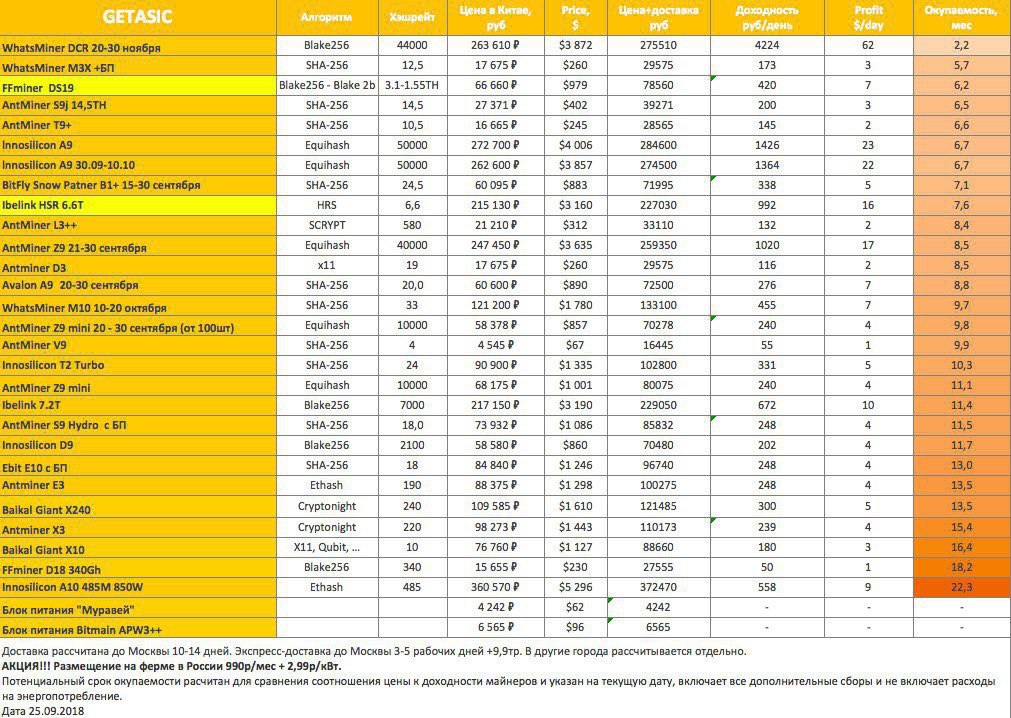Select the "HRS" algorithm cell
Image resolution: width=1011 pixels, height=718 pixels.
point(327,205)
